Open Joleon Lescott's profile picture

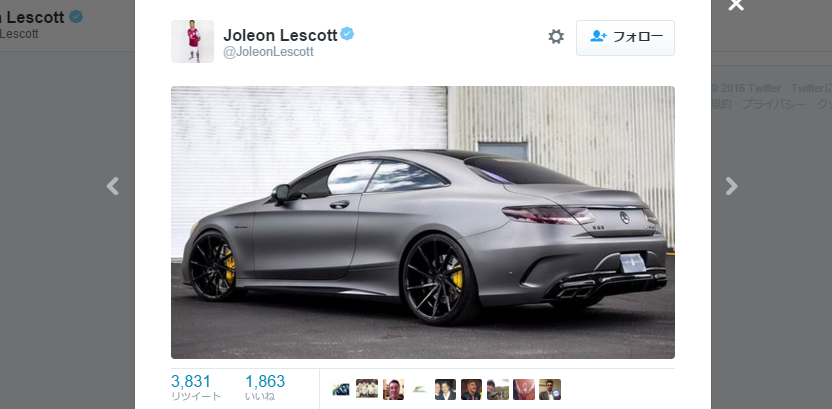click(192, 41)
